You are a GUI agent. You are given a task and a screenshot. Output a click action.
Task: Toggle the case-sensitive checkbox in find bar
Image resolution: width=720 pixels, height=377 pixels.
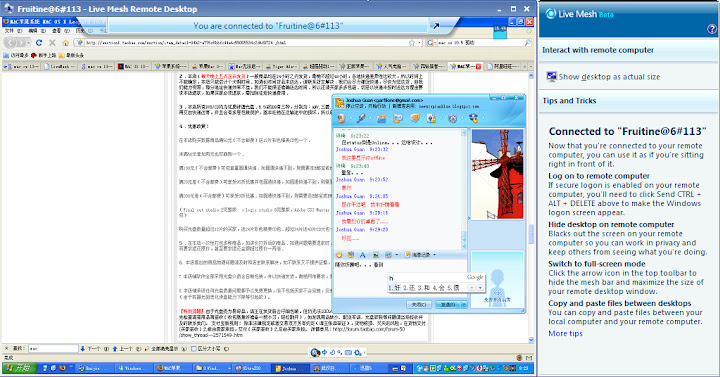(x=193, y=349)
